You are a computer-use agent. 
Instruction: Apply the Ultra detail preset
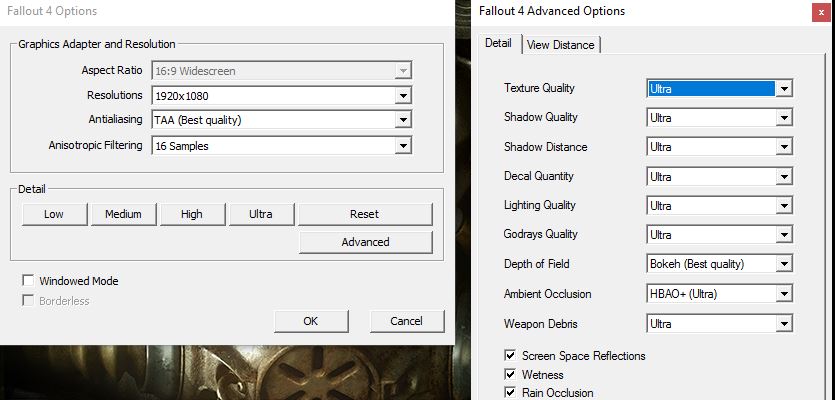(260, 214)
